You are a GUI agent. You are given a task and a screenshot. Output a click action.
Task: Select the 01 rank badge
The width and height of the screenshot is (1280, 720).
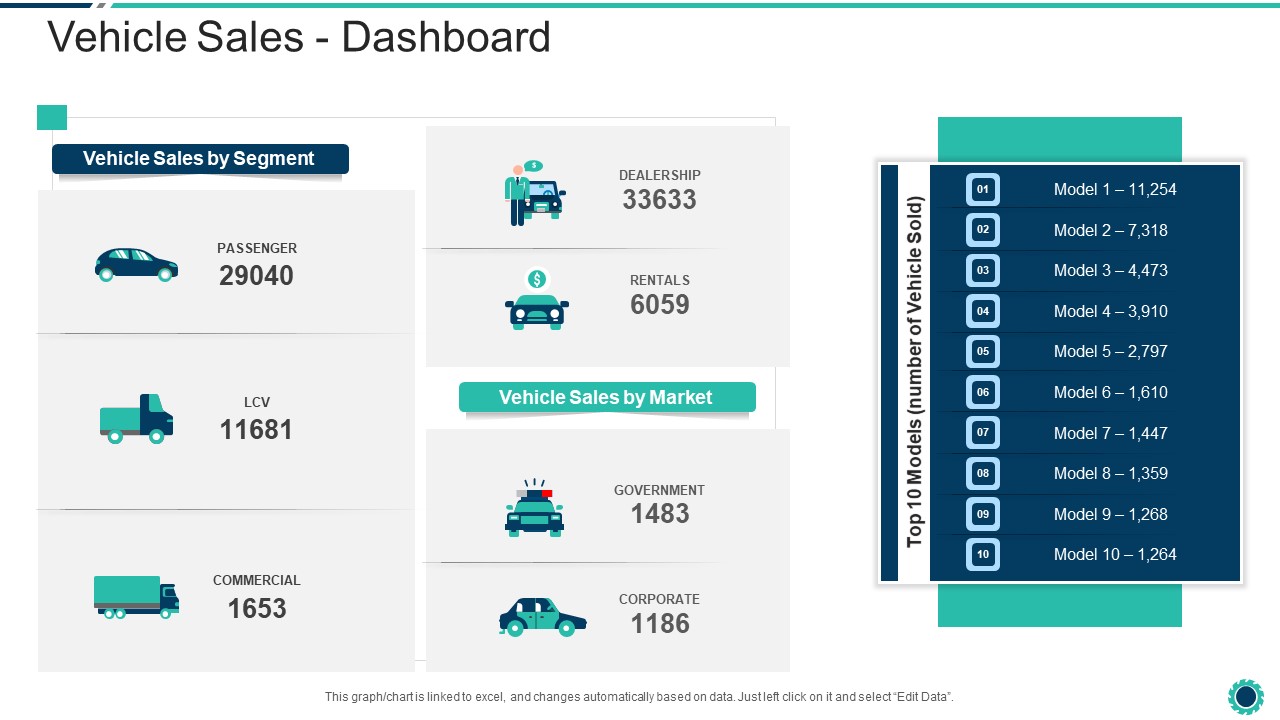point(983,189)
